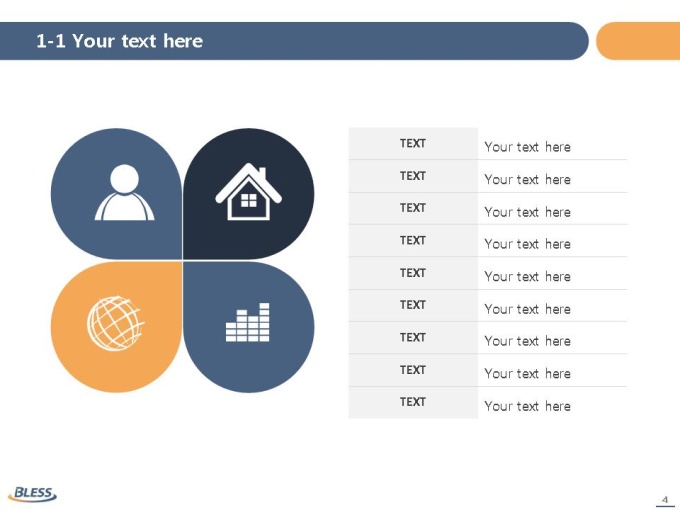Select the first TEXT label cell

click(x=413, y=144)
